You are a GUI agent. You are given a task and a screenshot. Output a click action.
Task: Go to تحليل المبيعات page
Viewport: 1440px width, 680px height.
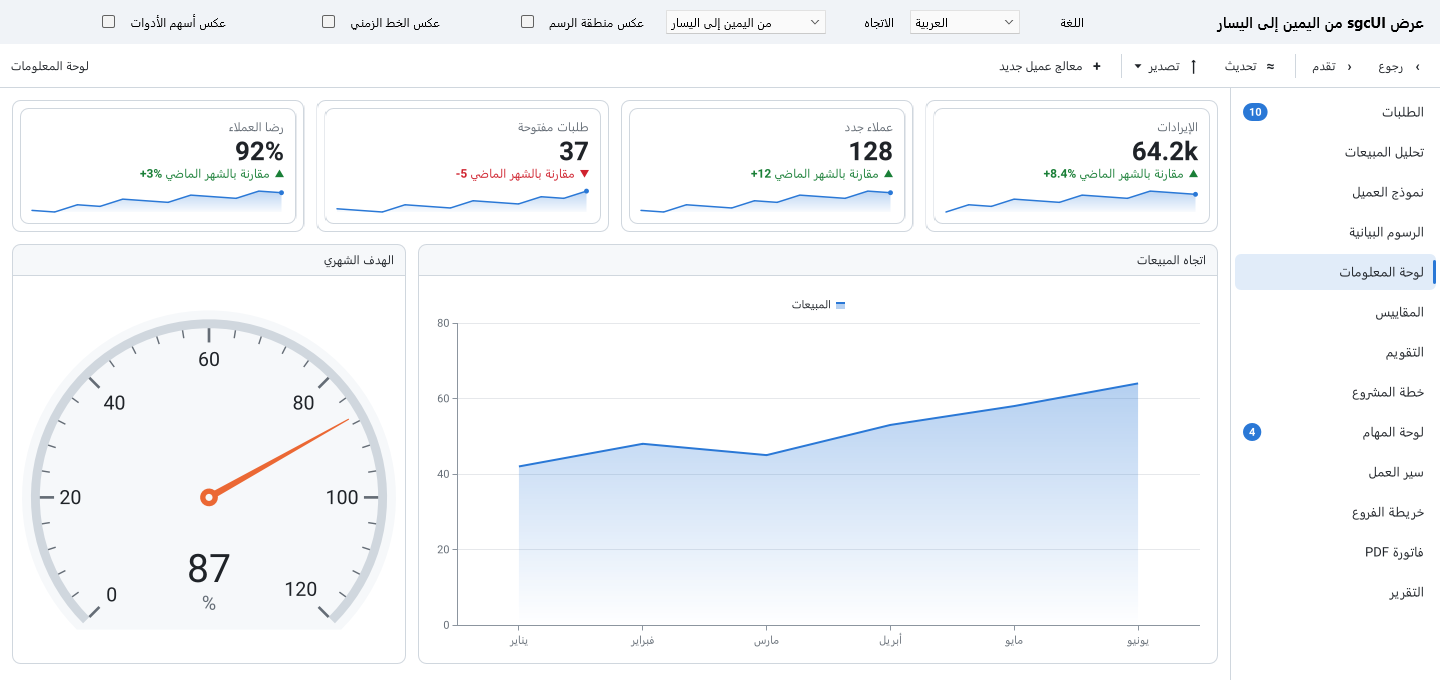pos(1333,152)
